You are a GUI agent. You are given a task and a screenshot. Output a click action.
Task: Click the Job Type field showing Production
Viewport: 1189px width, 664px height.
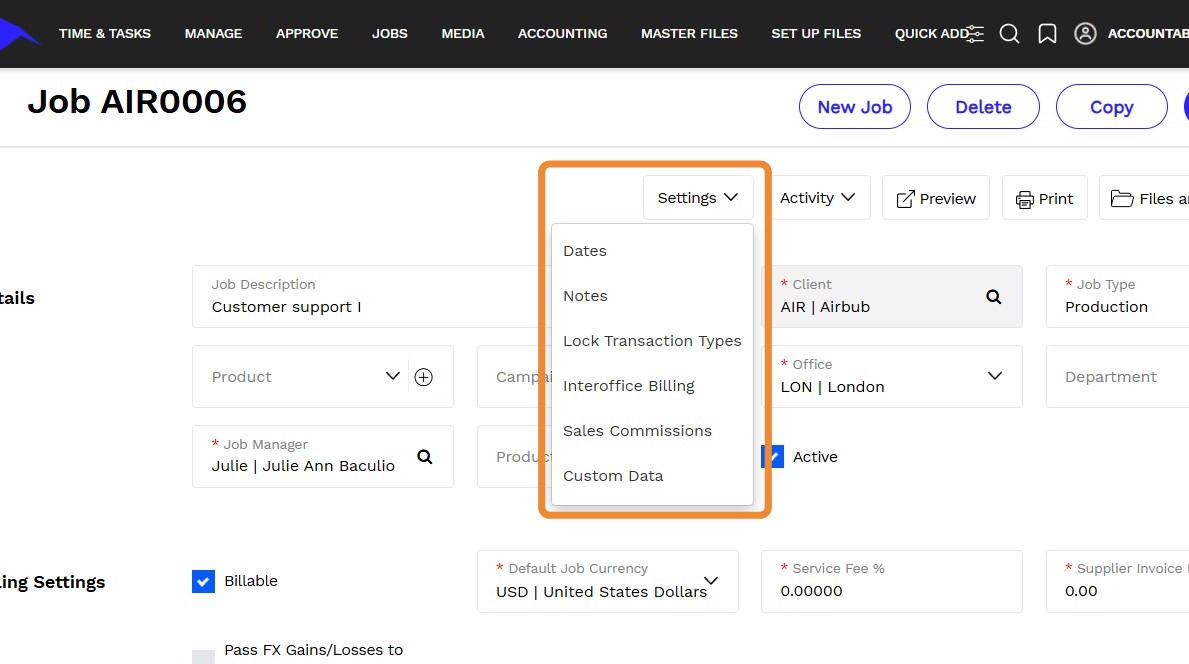[x=1117, y=296]
